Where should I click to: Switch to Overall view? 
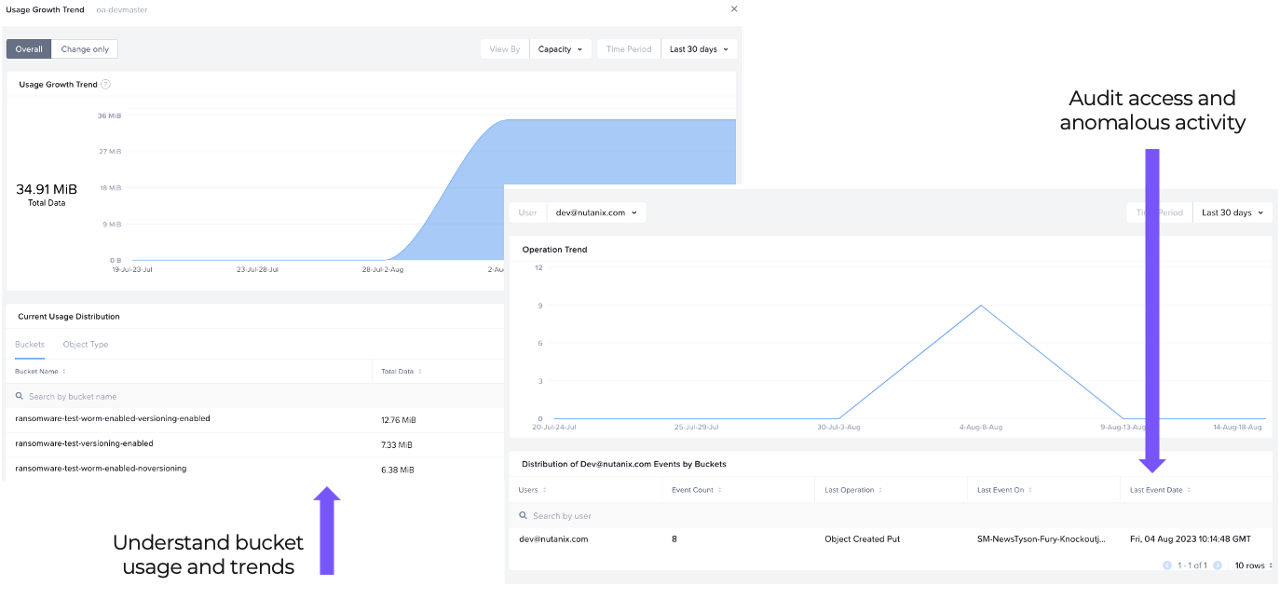click(29, 49)
